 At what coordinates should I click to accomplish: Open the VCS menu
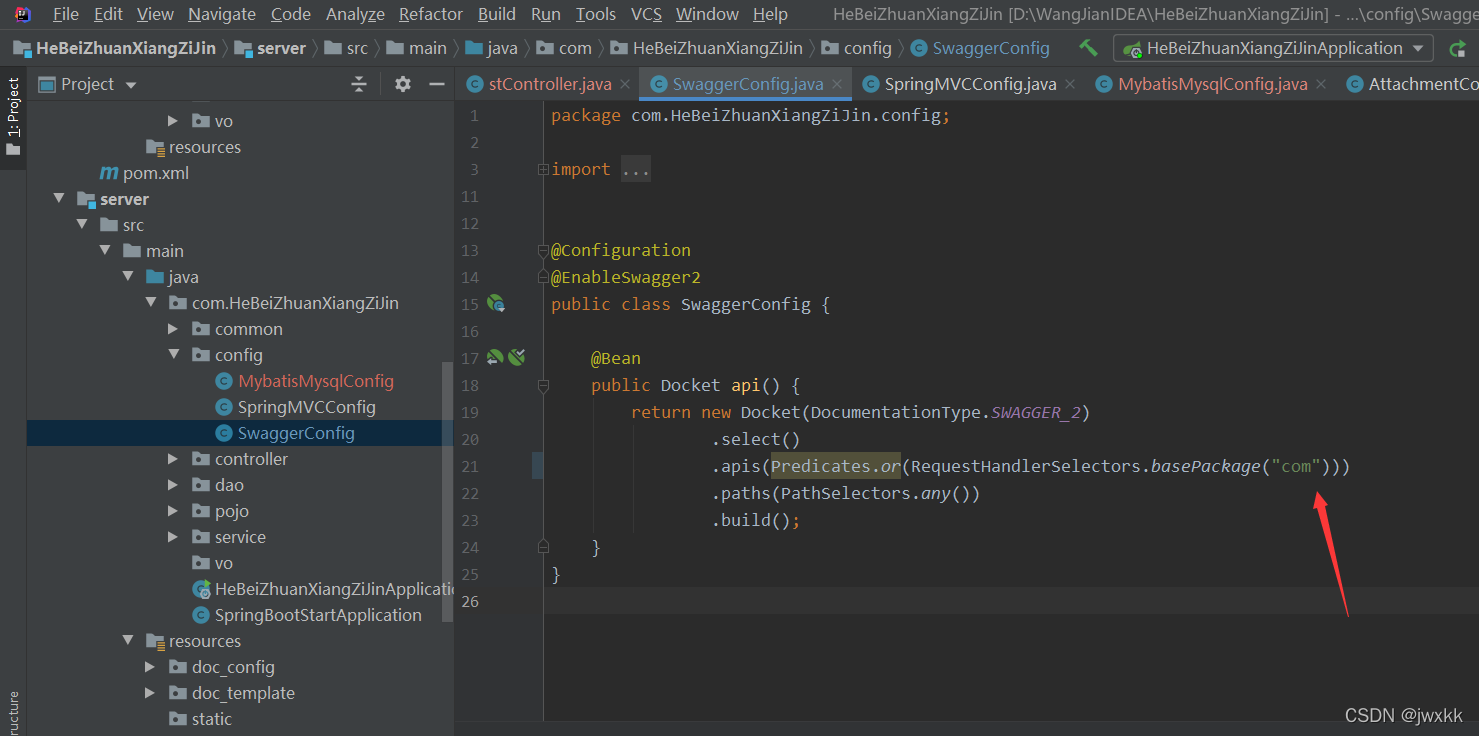tap(646, 14)
